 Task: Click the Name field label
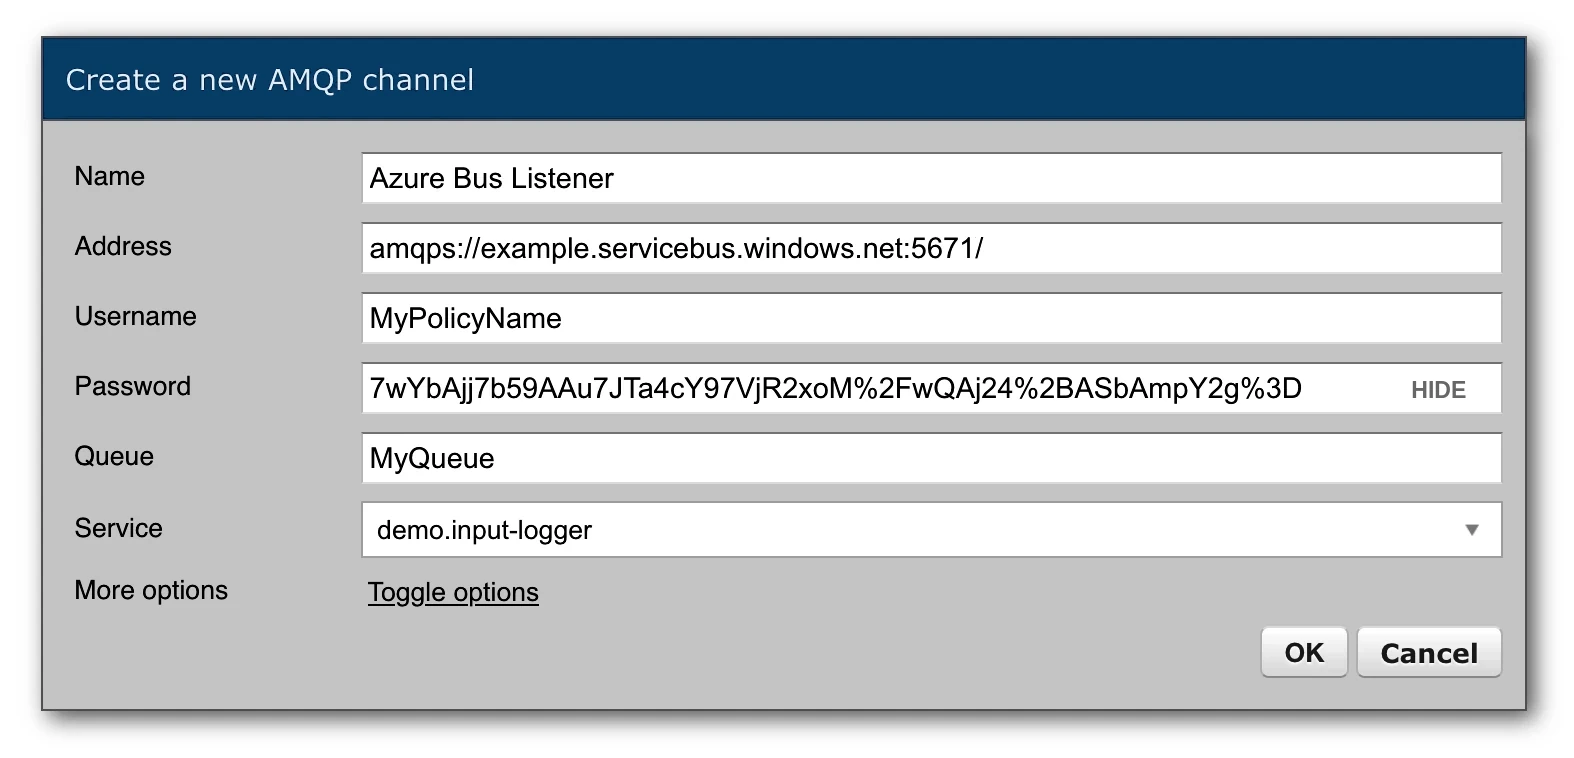pos(110,177)
